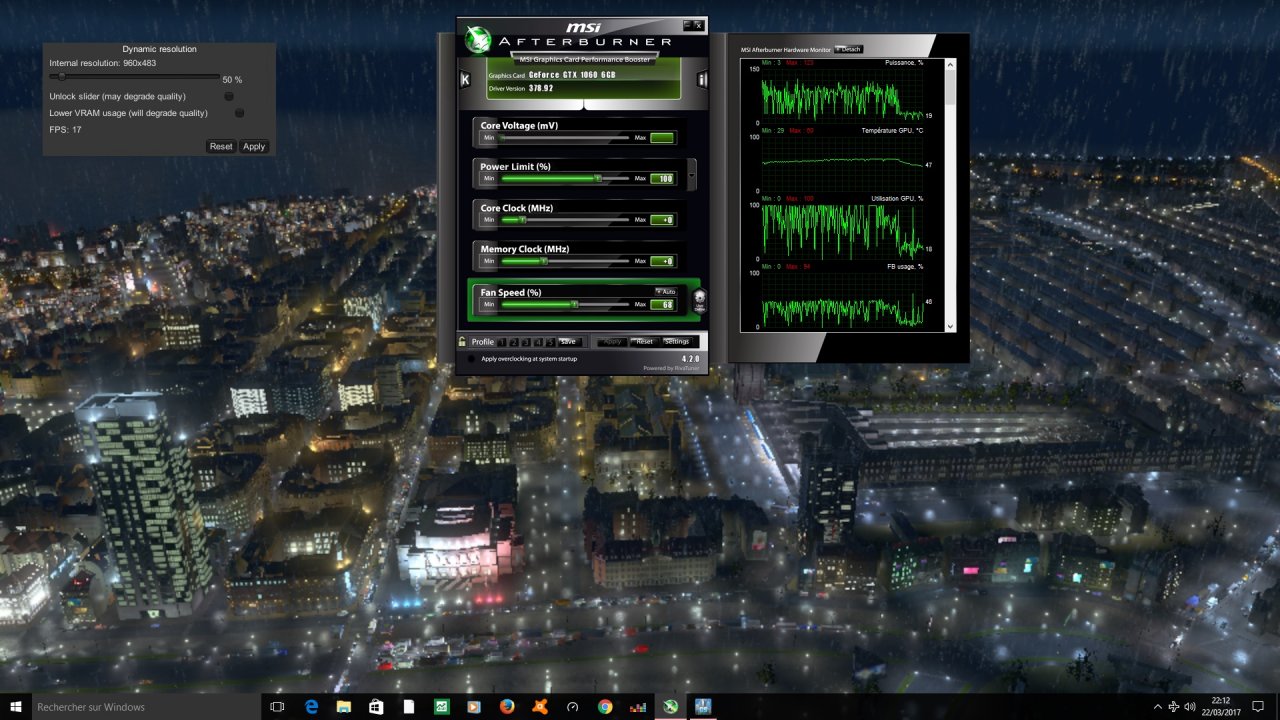Open the equalizer bars taskbar icon
This screenshot has height=720, width=1280.
[638, 706]
